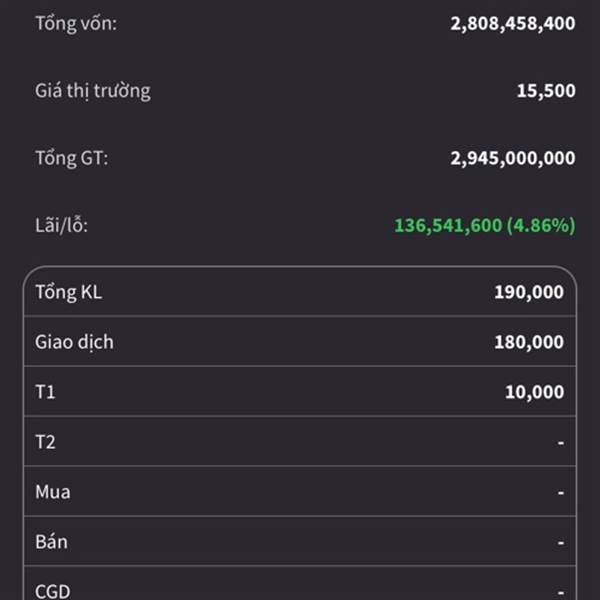Select the tradable volume value 180,000
This screenshot has height=600, width=600.
528,342
